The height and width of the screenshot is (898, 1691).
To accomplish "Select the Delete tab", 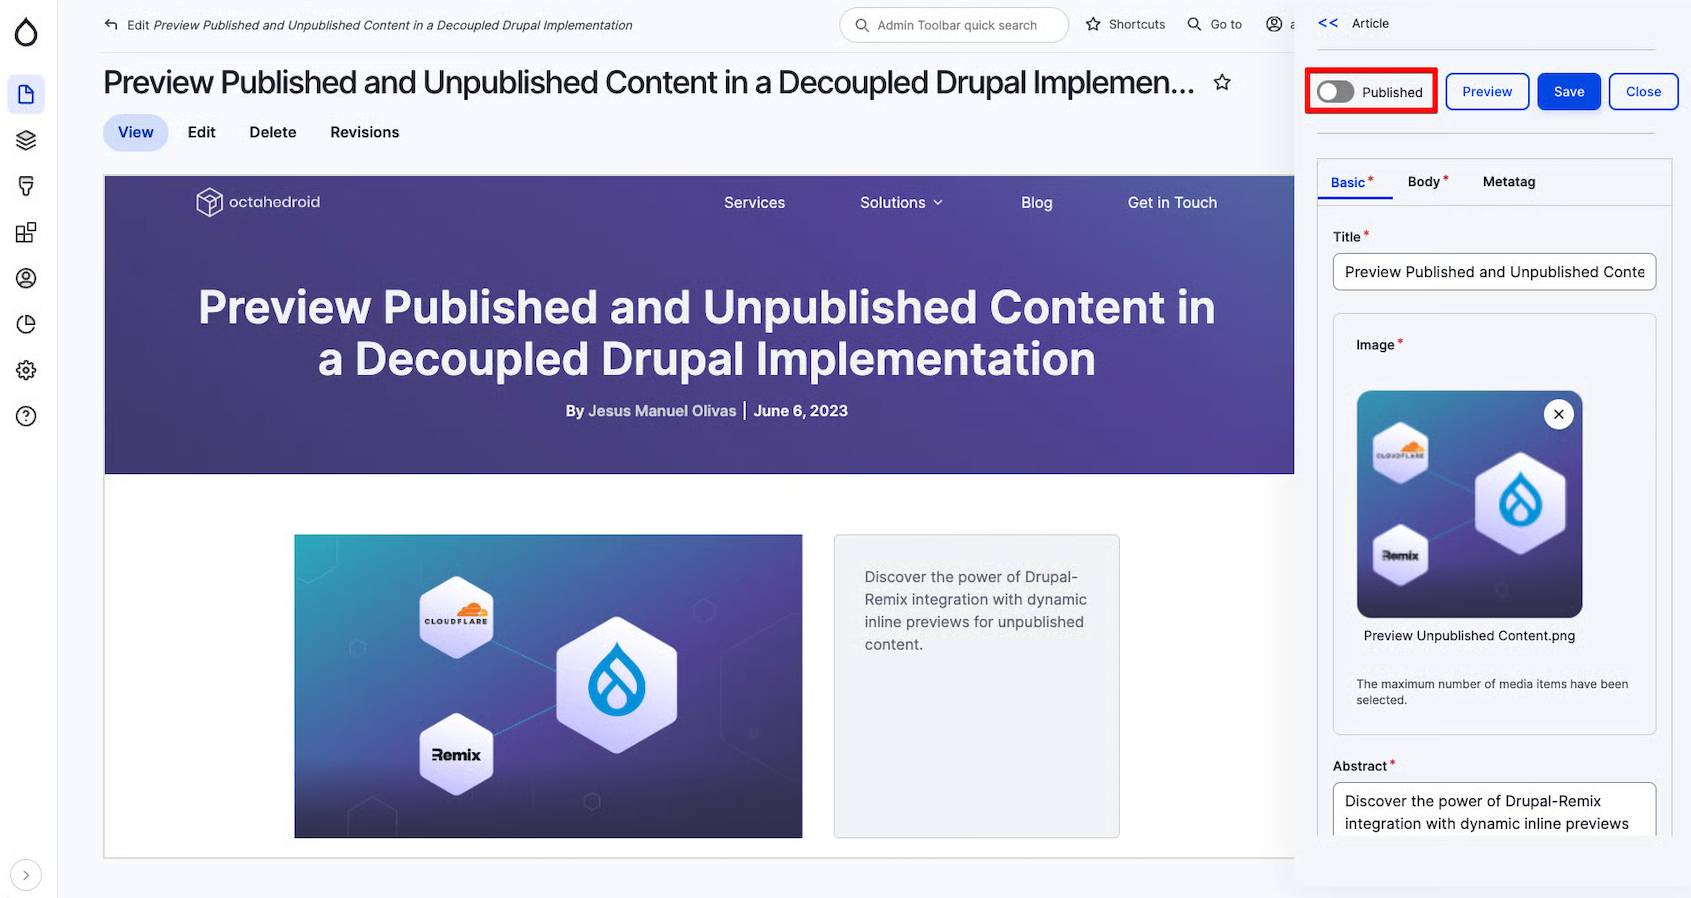I will coord(273,132).
